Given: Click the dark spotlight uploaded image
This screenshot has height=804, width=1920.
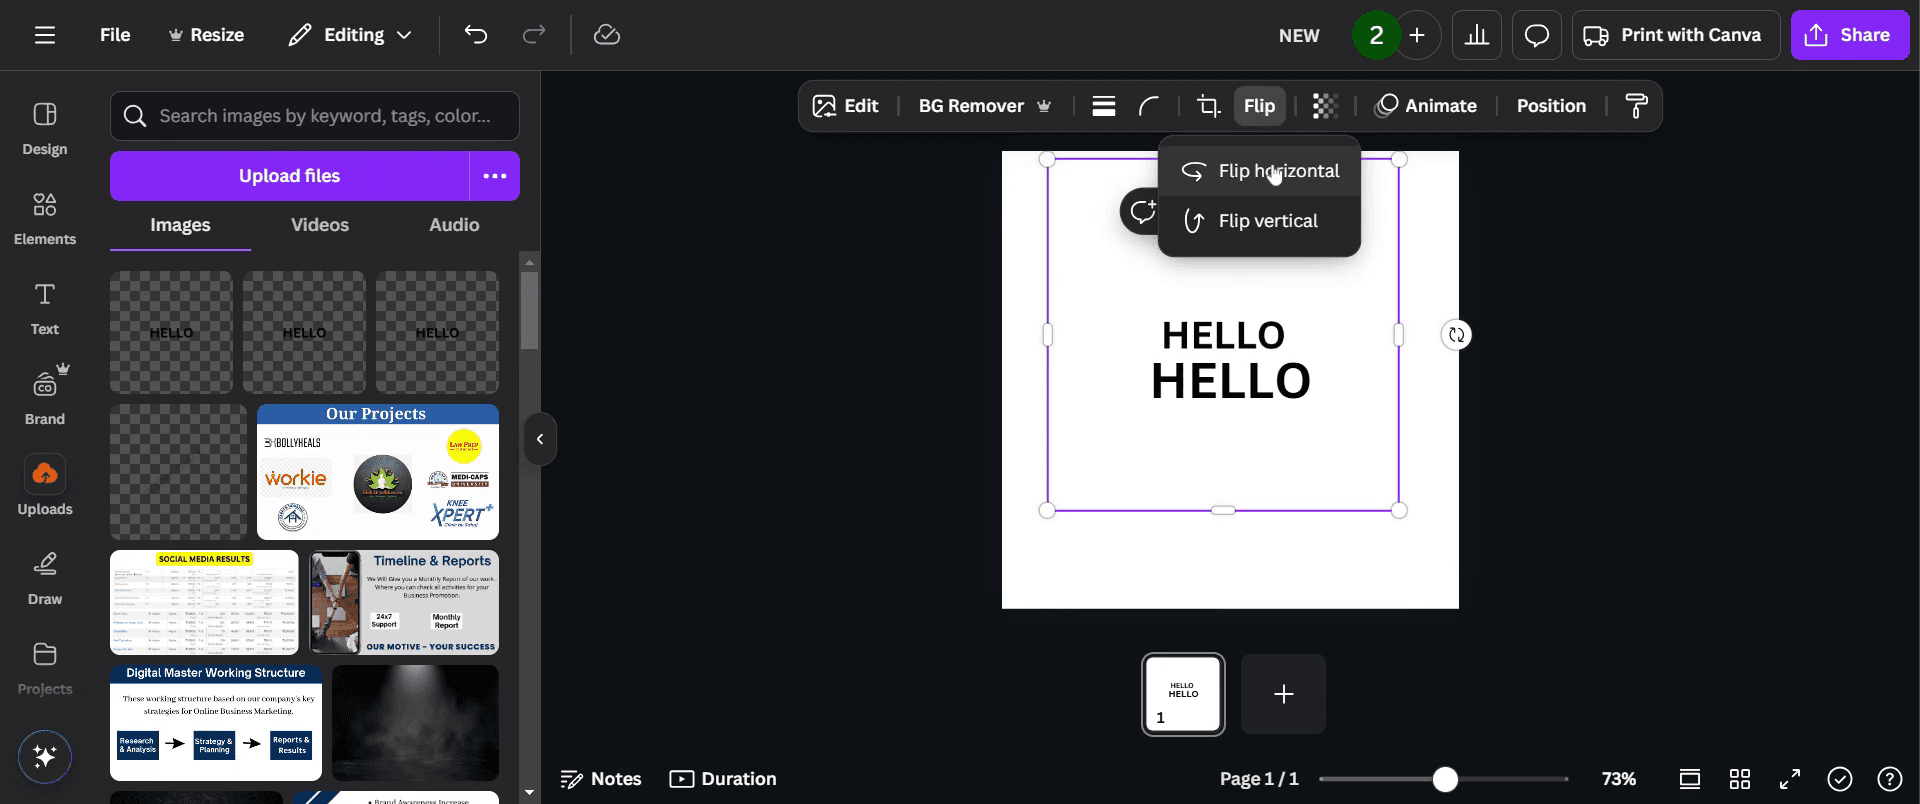Looking at the screenshot, I should 415,723.
